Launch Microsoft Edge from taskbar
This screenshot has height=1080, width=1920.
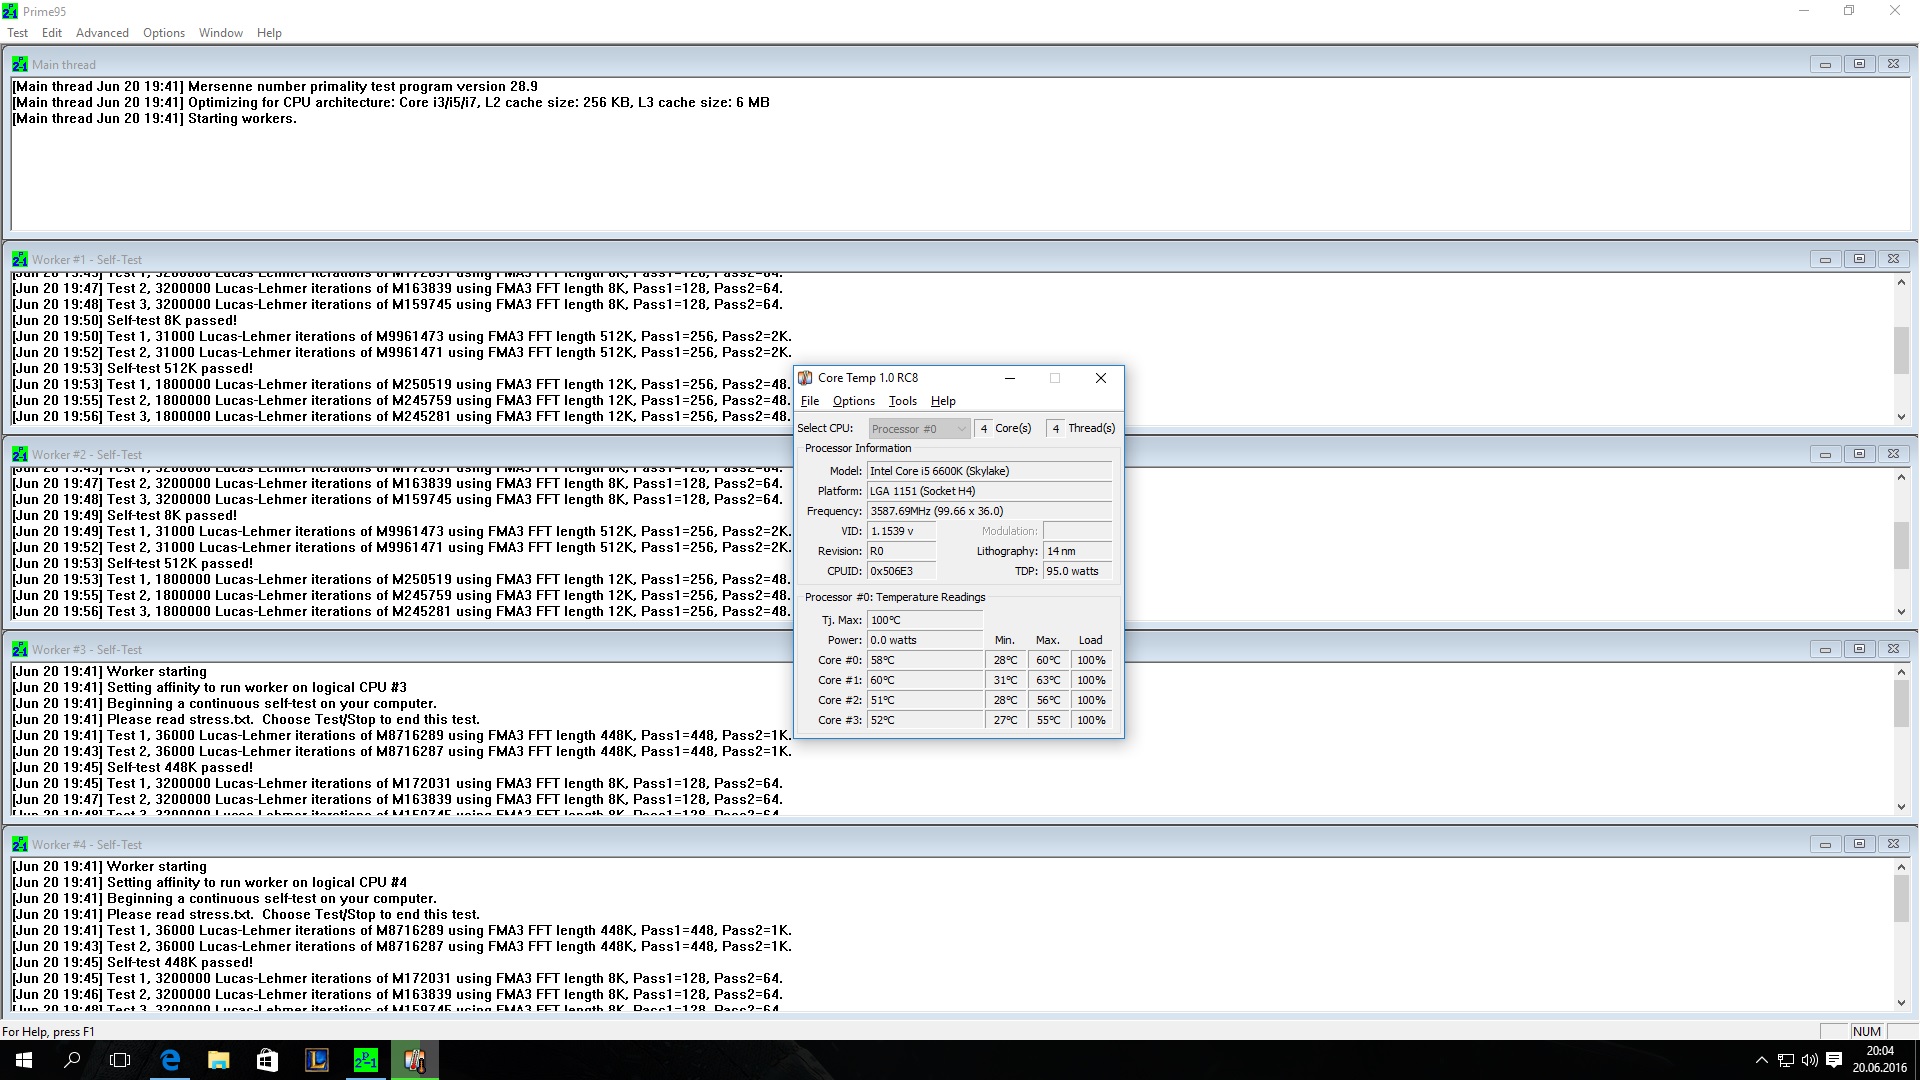pos(170,1060)
